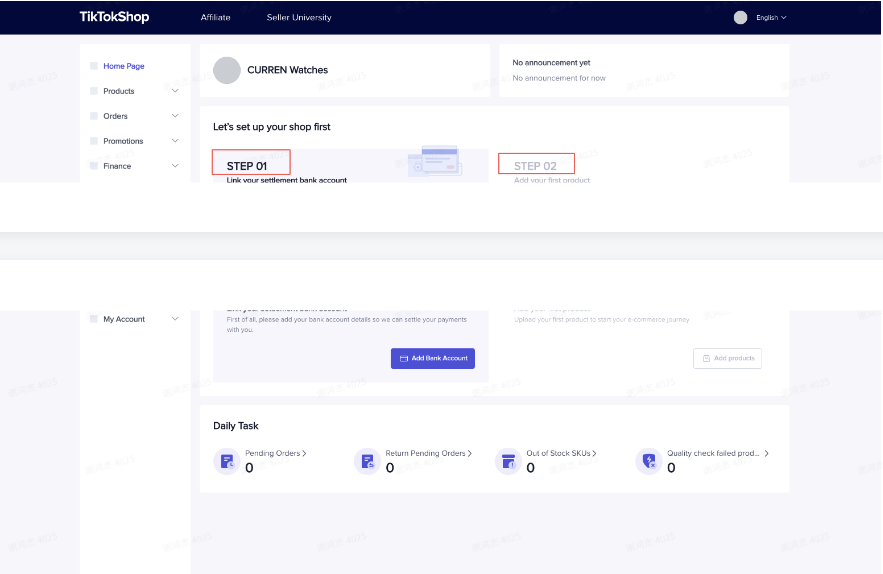The width and height of the screenshot is (883, 574).
Task: Open the English language dropdown
Action: pos(771,17)
